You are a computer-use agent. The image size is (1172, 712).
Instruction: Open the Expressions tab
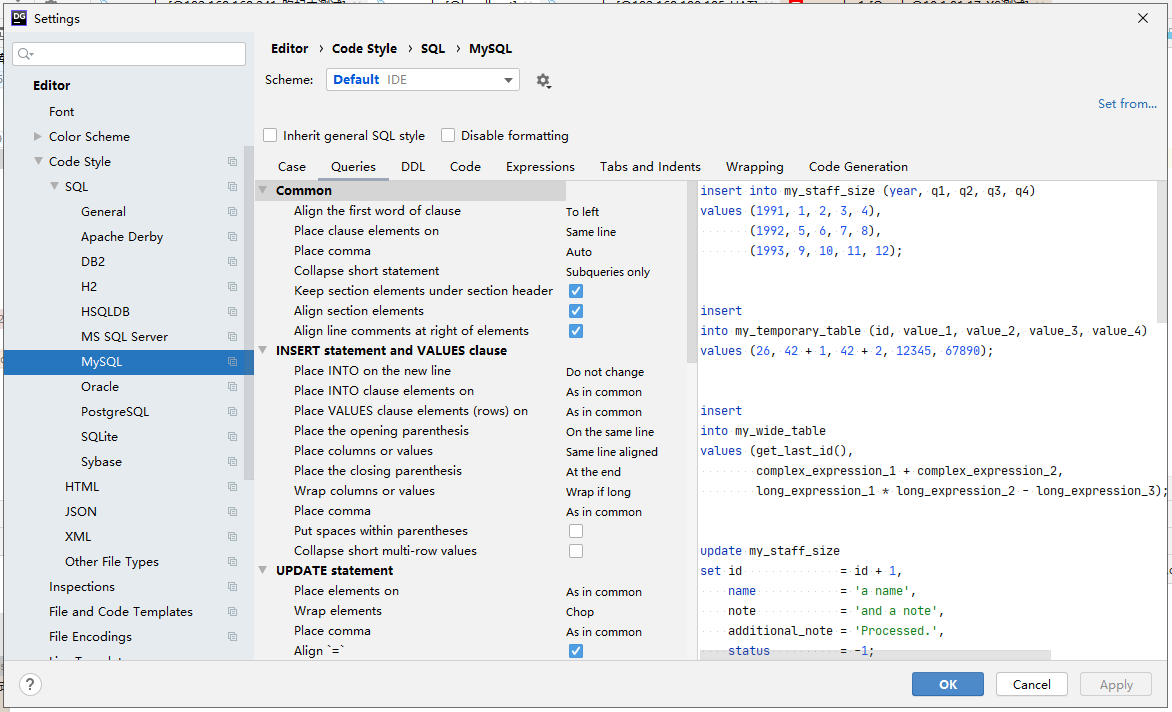pos(540,167)
